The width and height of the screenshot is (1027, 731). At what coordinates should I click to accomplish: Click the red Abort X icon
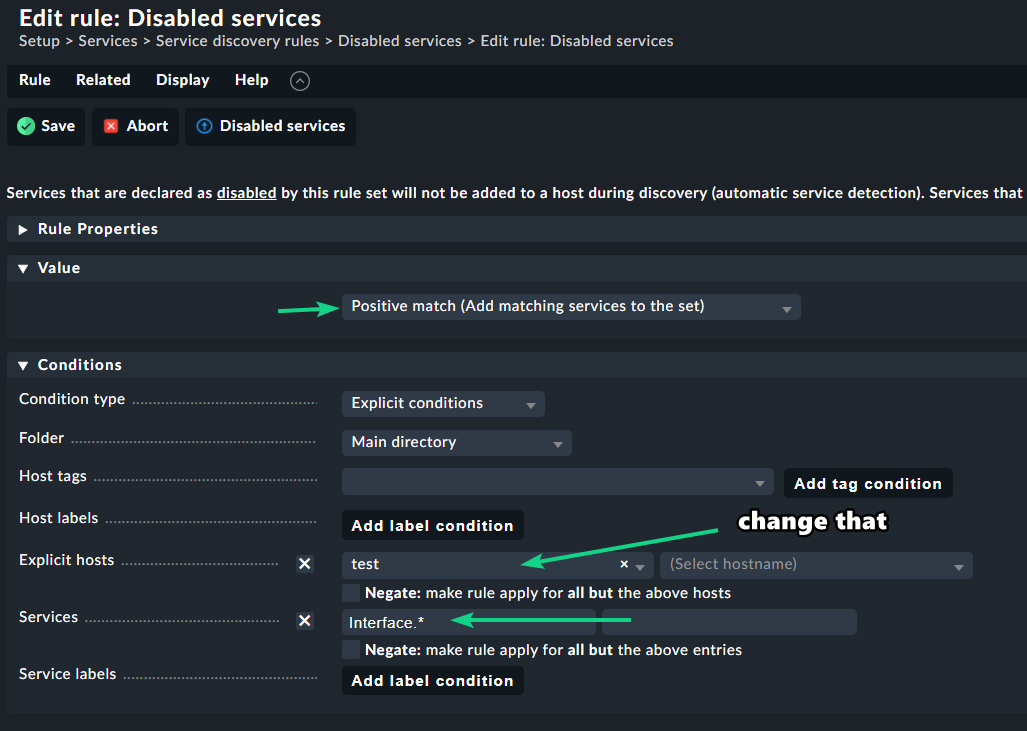tap(111, 126)
